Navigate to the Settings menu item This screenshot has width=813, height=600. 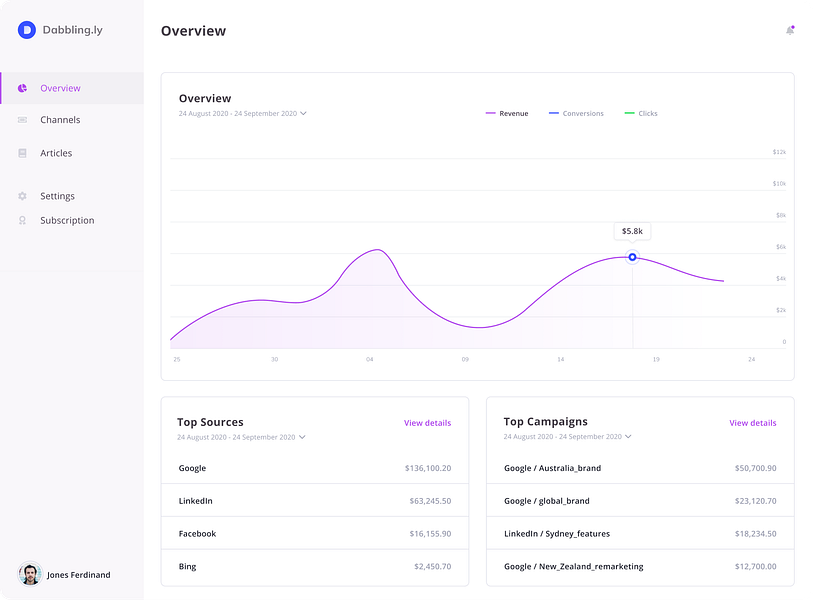(72, 196)
